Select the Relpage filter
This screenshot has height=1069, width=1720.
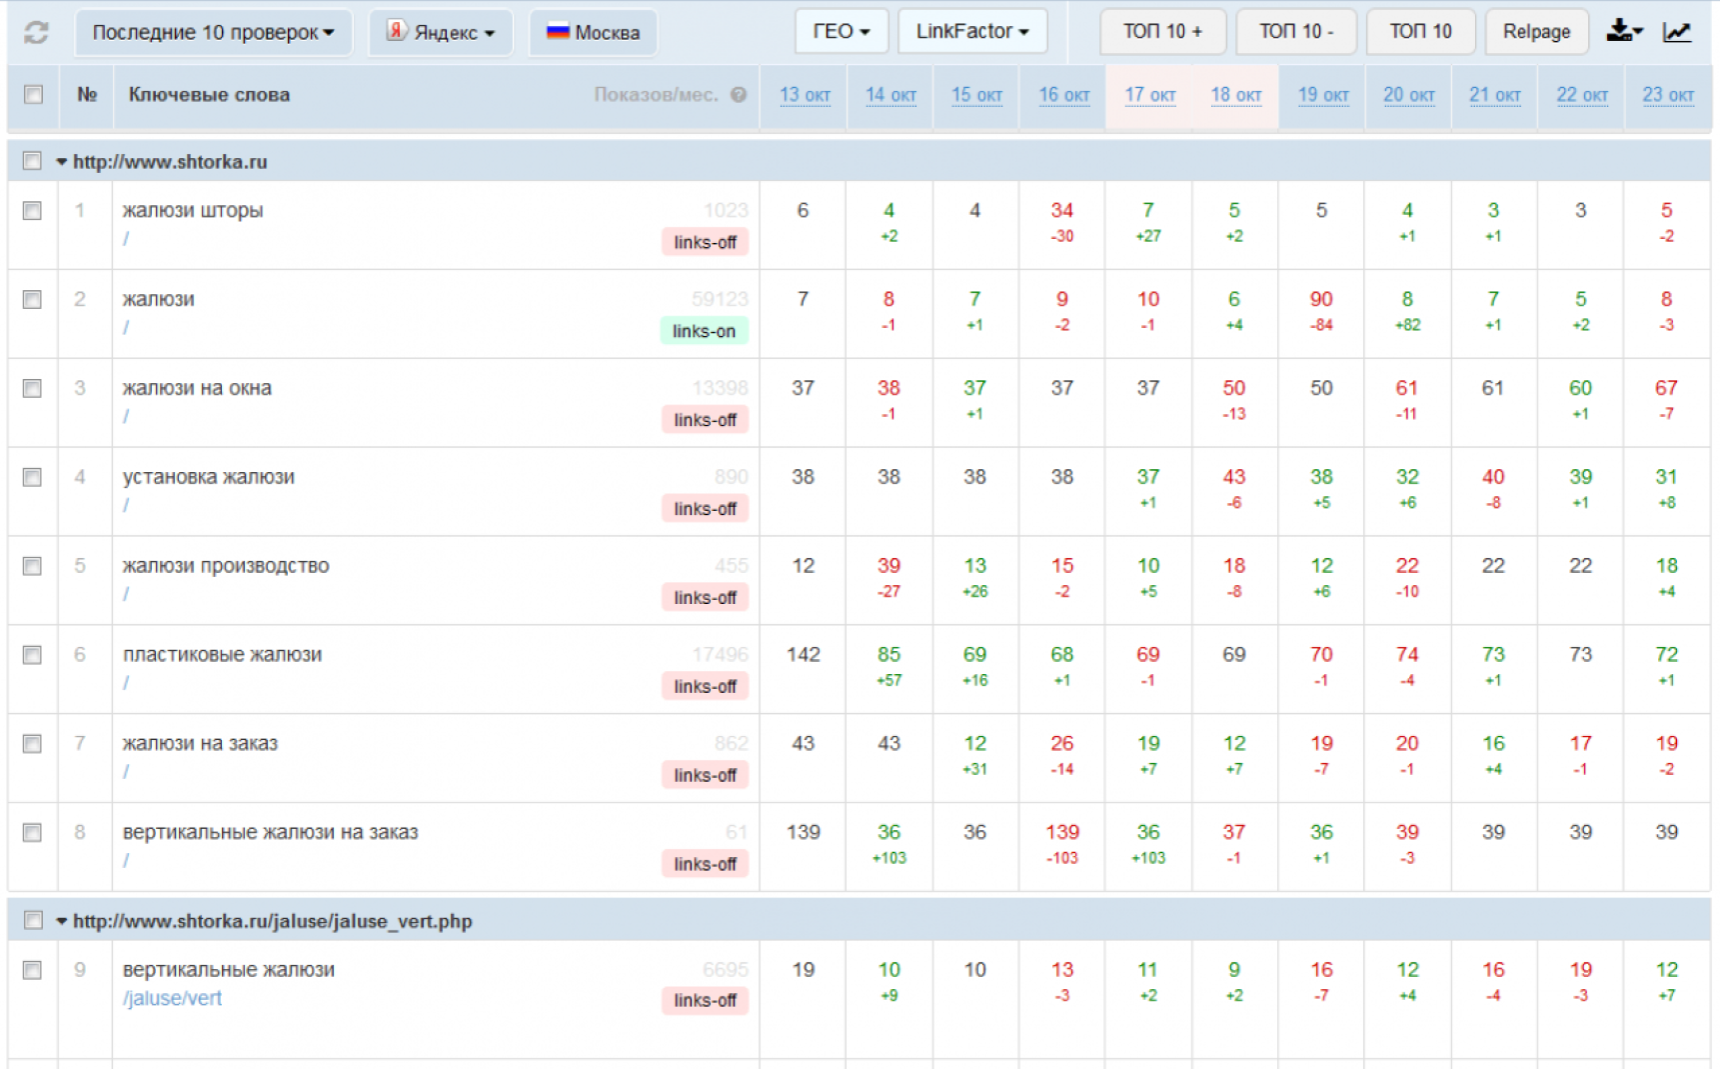tap(1536, 31)
